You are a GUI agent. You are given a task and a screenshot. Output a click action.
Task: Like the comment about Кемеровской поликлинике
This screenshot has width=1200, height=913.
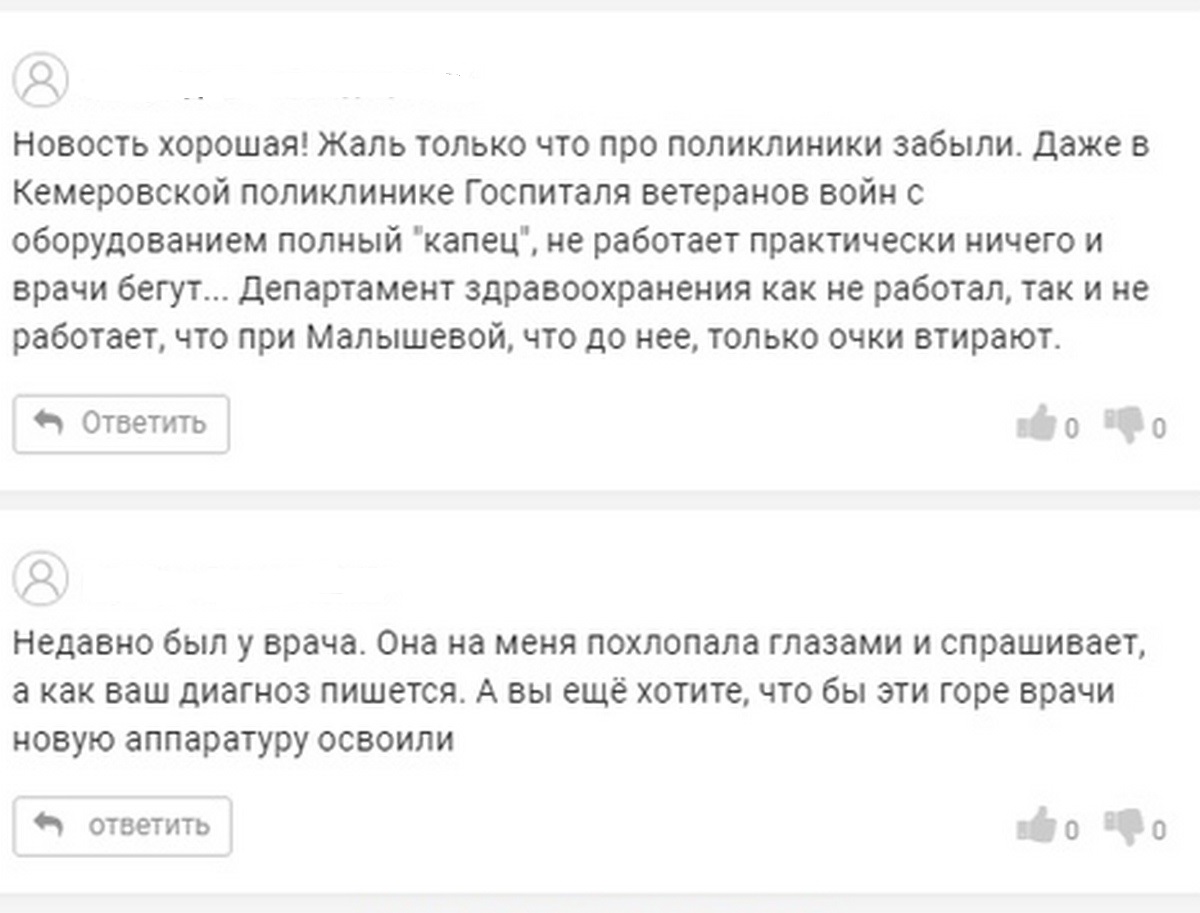[x=1036, y=424]
